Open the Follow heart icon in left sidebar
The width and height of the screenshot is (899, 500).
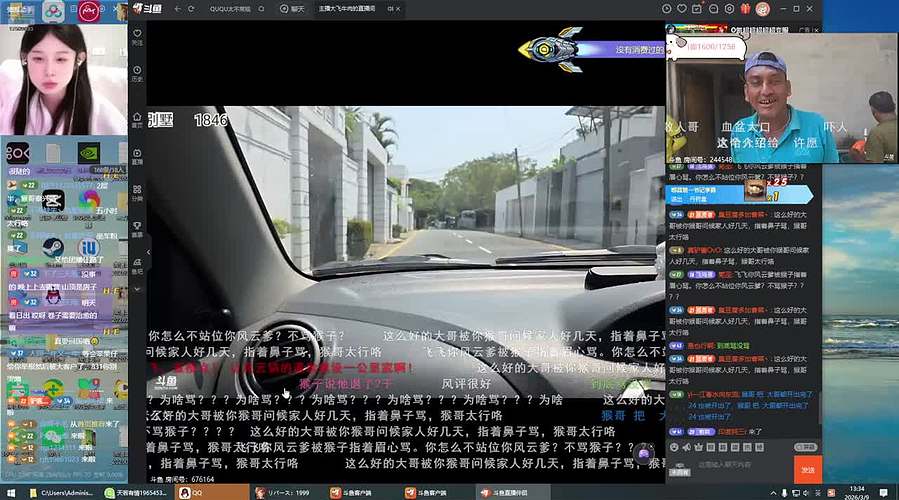(x=137, y=37)
